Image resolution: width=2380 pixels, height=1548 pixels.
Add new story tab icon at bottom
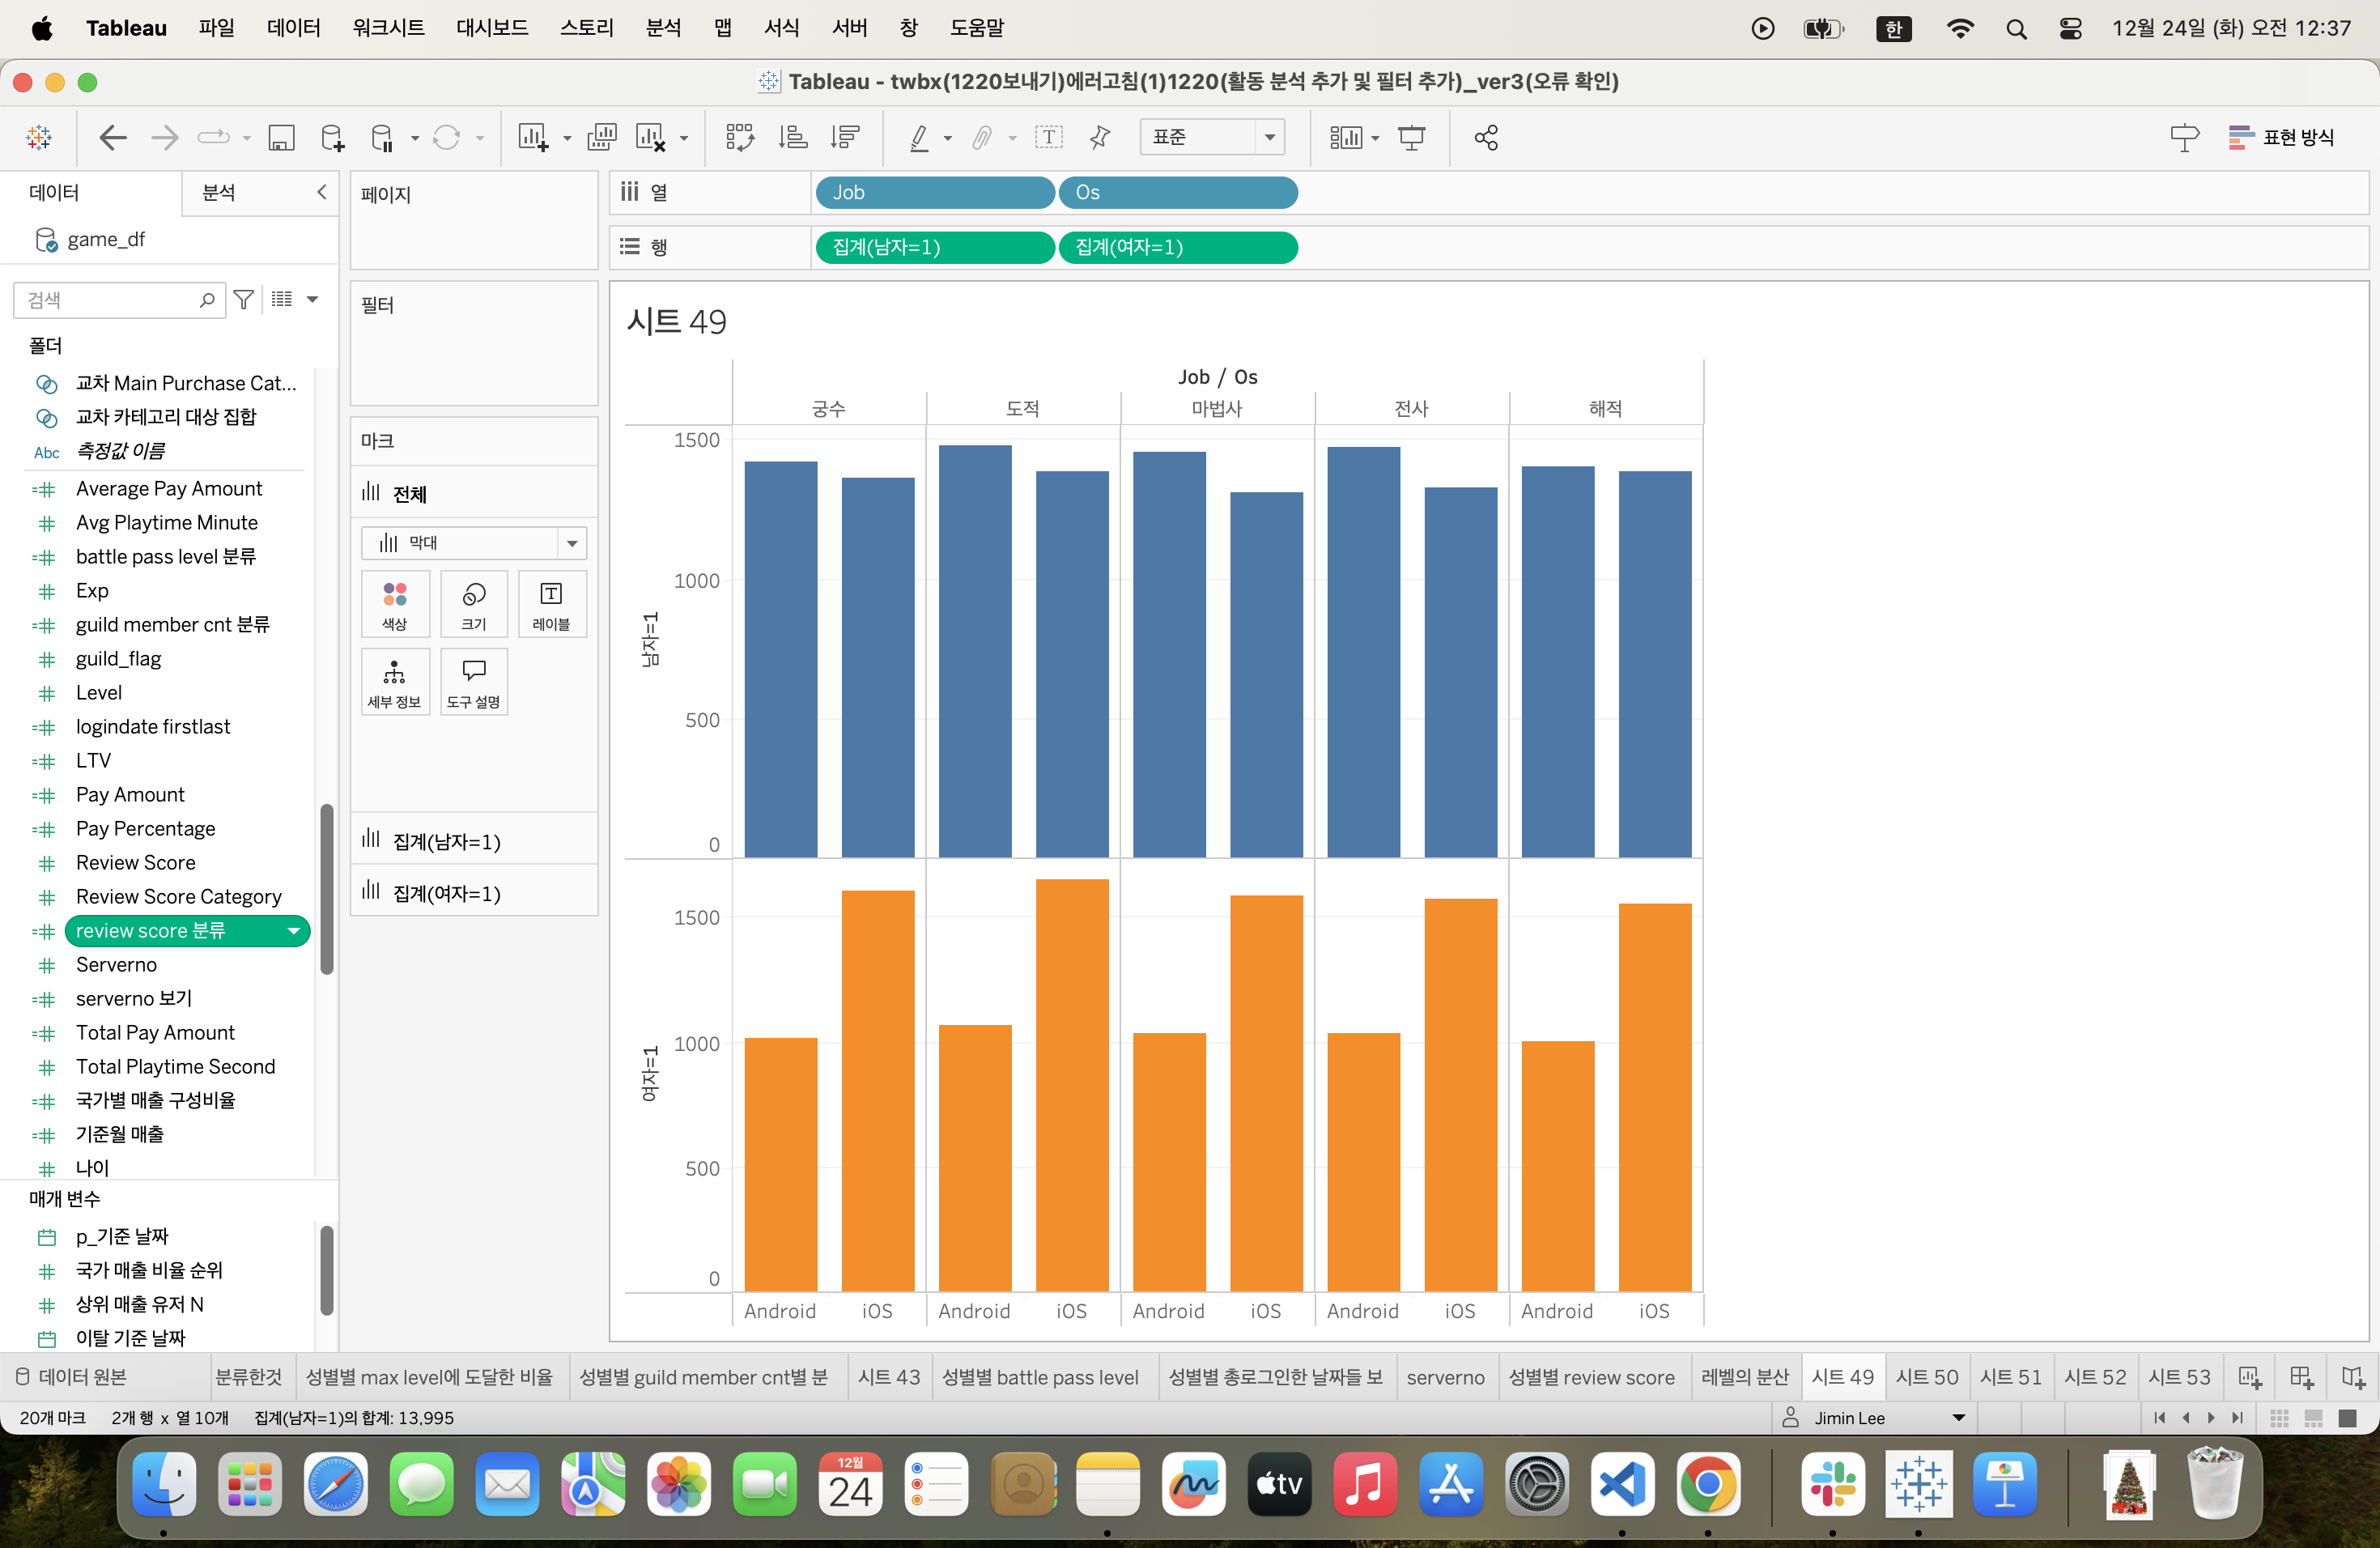tap(2353, 1377)
